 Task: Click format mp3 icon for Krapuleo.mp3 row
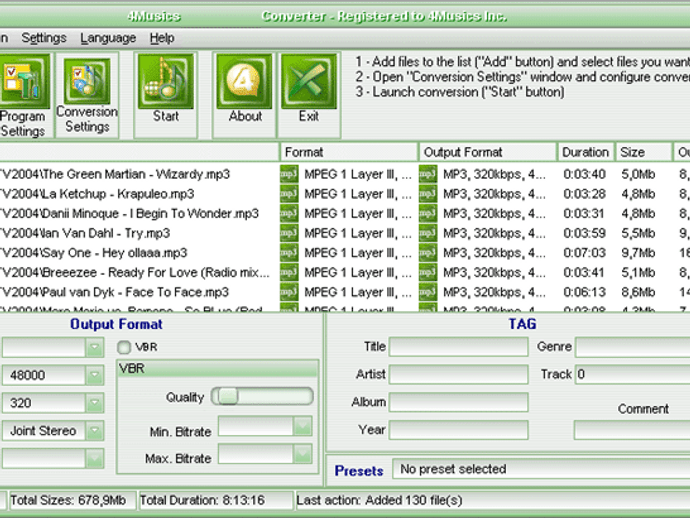coord(289,194)
